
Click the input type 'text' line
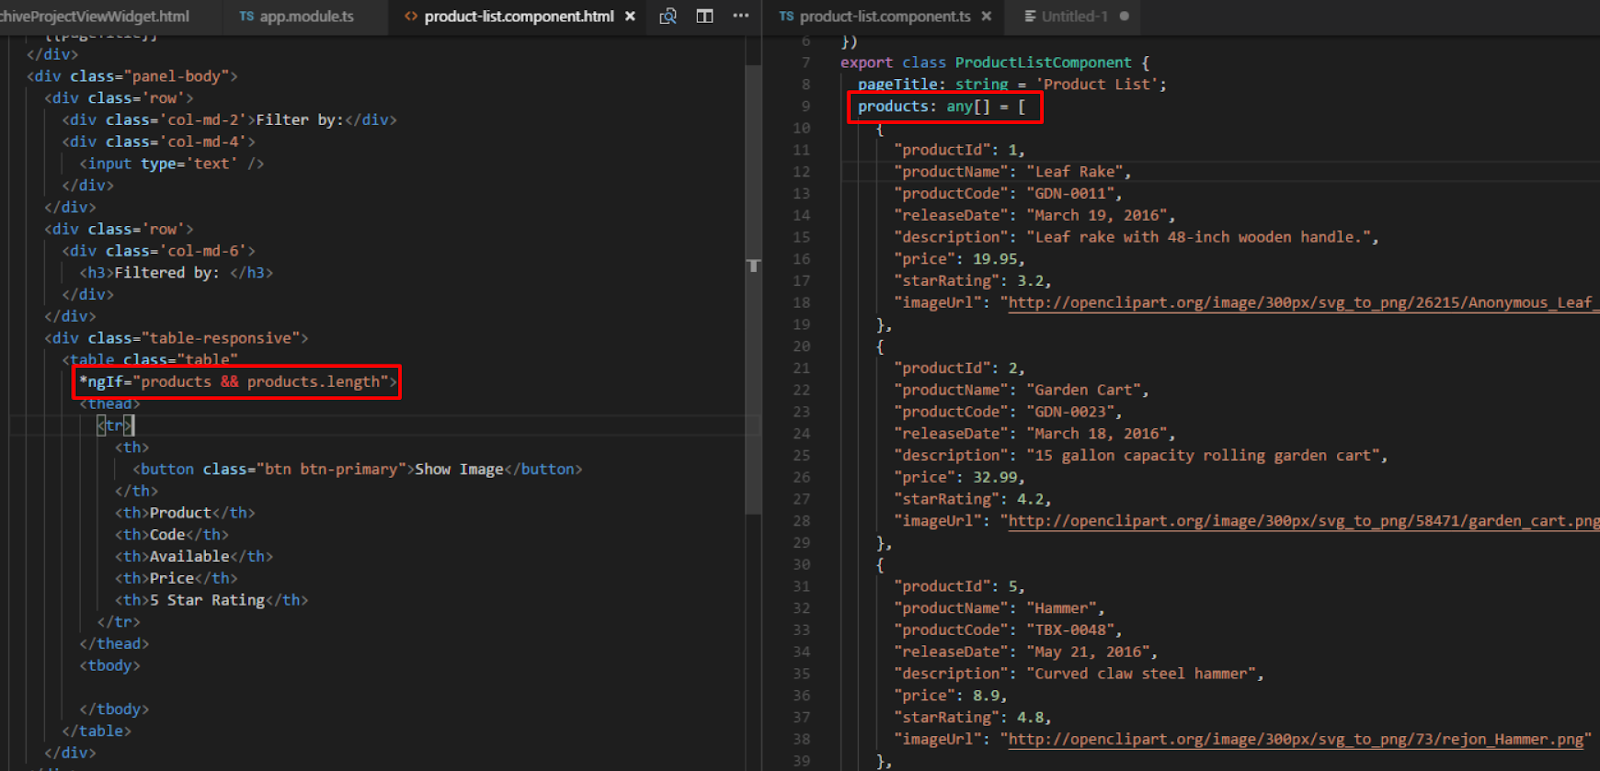[172, 163]
